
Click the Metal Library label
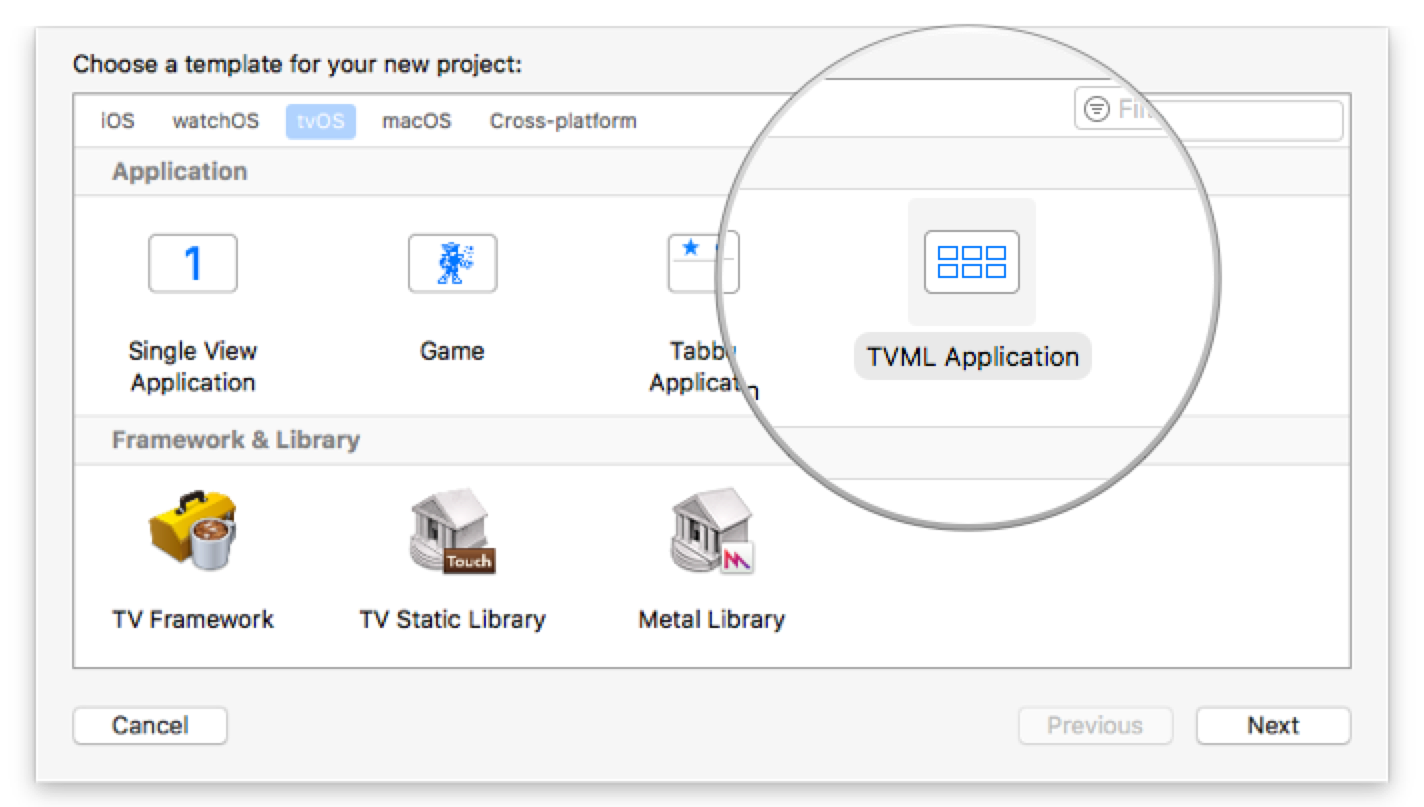(x=712, y=620)
